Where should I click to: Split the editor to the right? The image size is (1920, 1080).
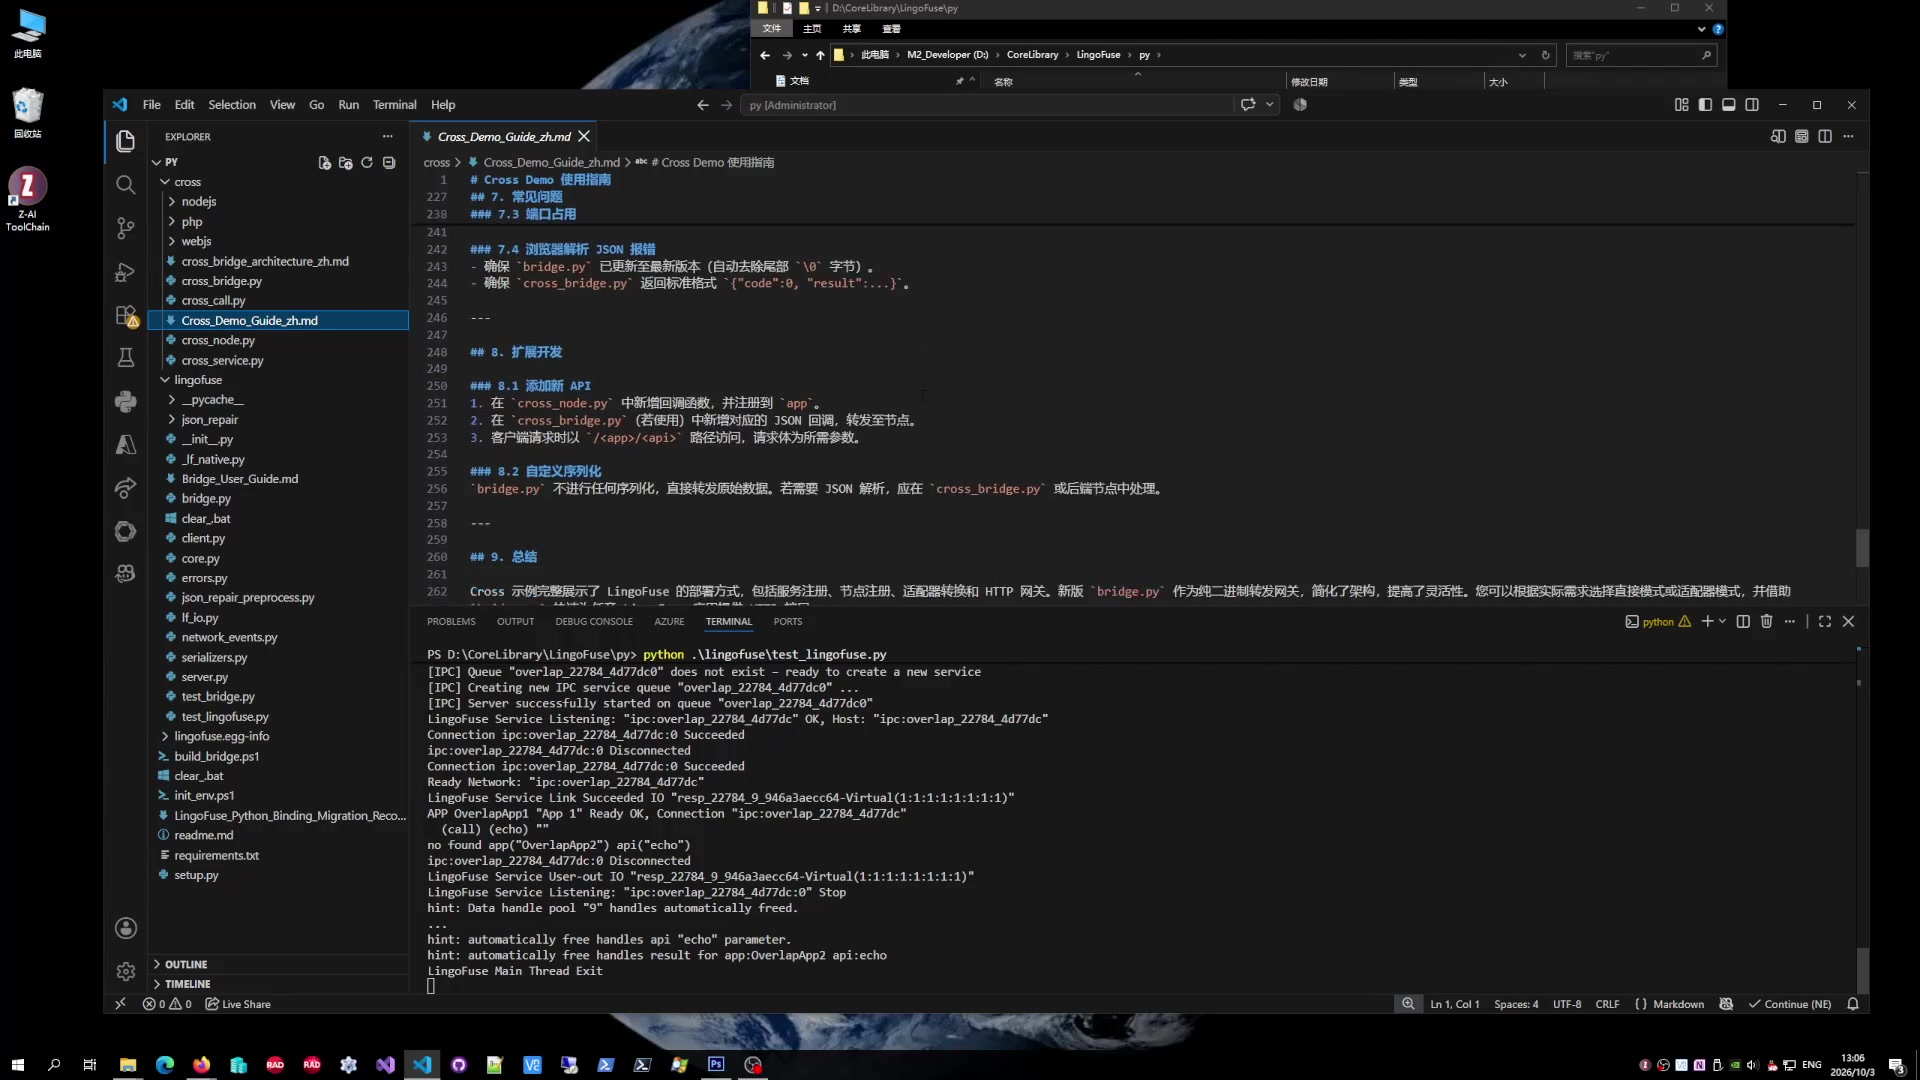(x=1825, y=136)
